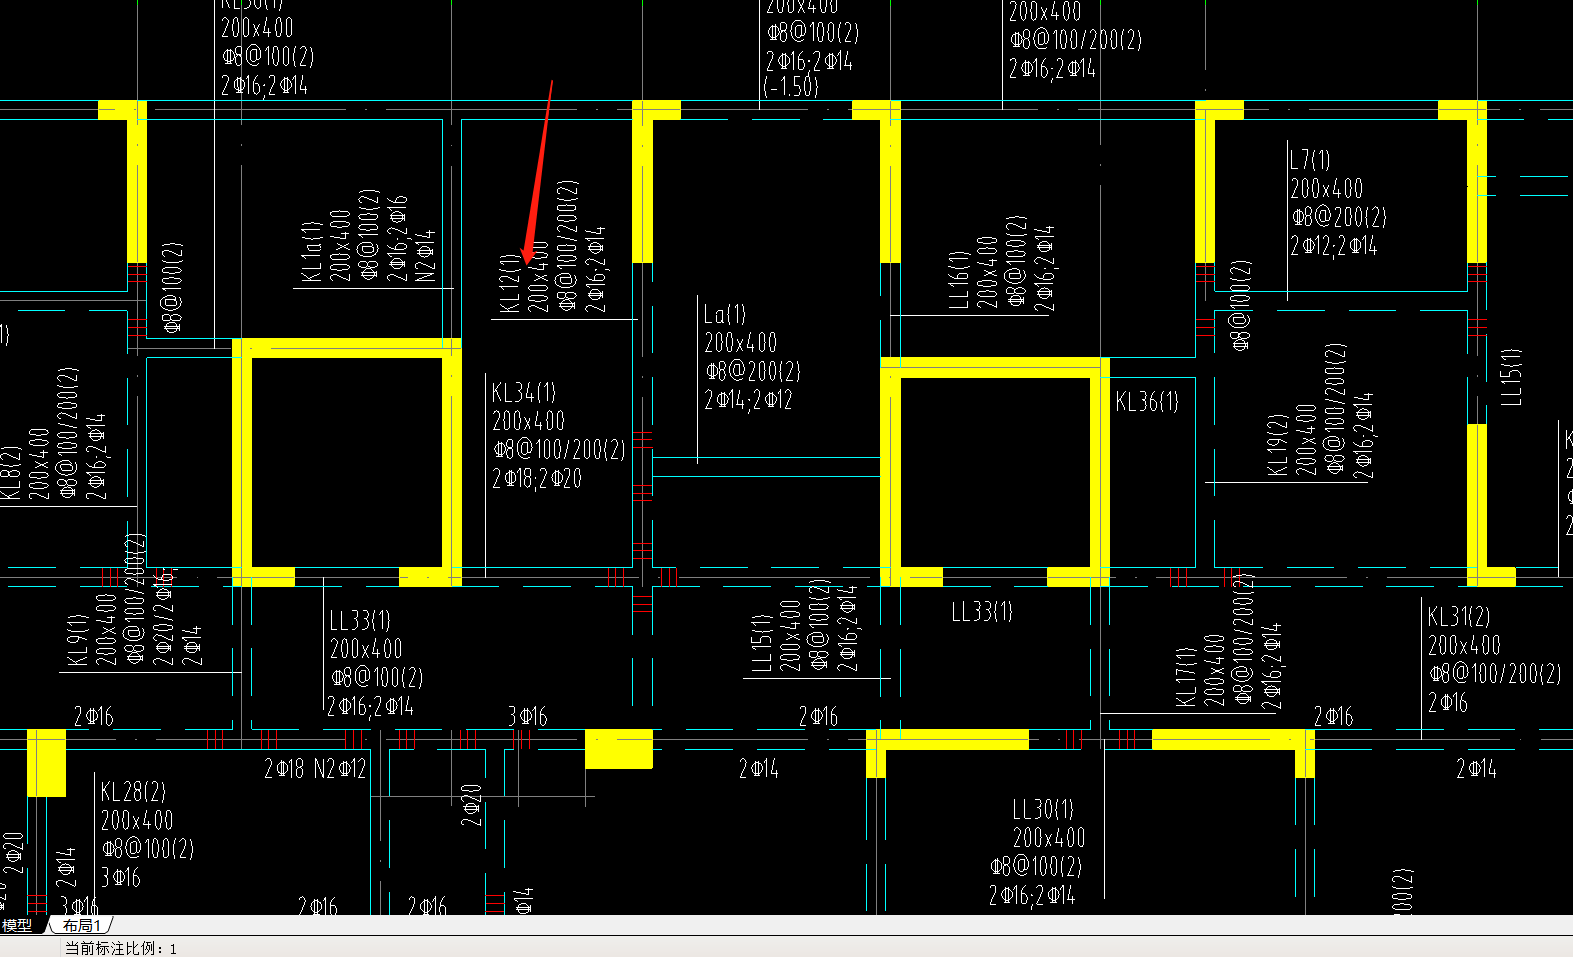Screen dimensions: 1573x957
Task: Select the KL36(1) beam label
Action: pyautogui.click(x=1147, y=402)
